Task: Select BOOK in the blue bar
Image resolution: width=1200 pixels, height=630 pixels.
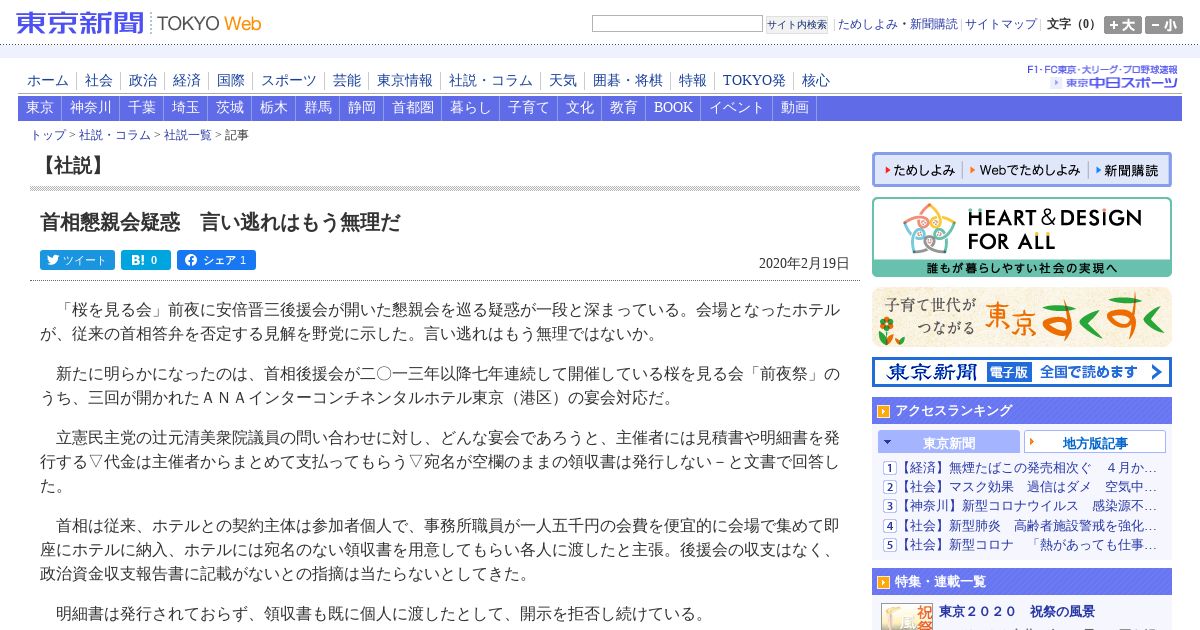Action: pos(673,108)
